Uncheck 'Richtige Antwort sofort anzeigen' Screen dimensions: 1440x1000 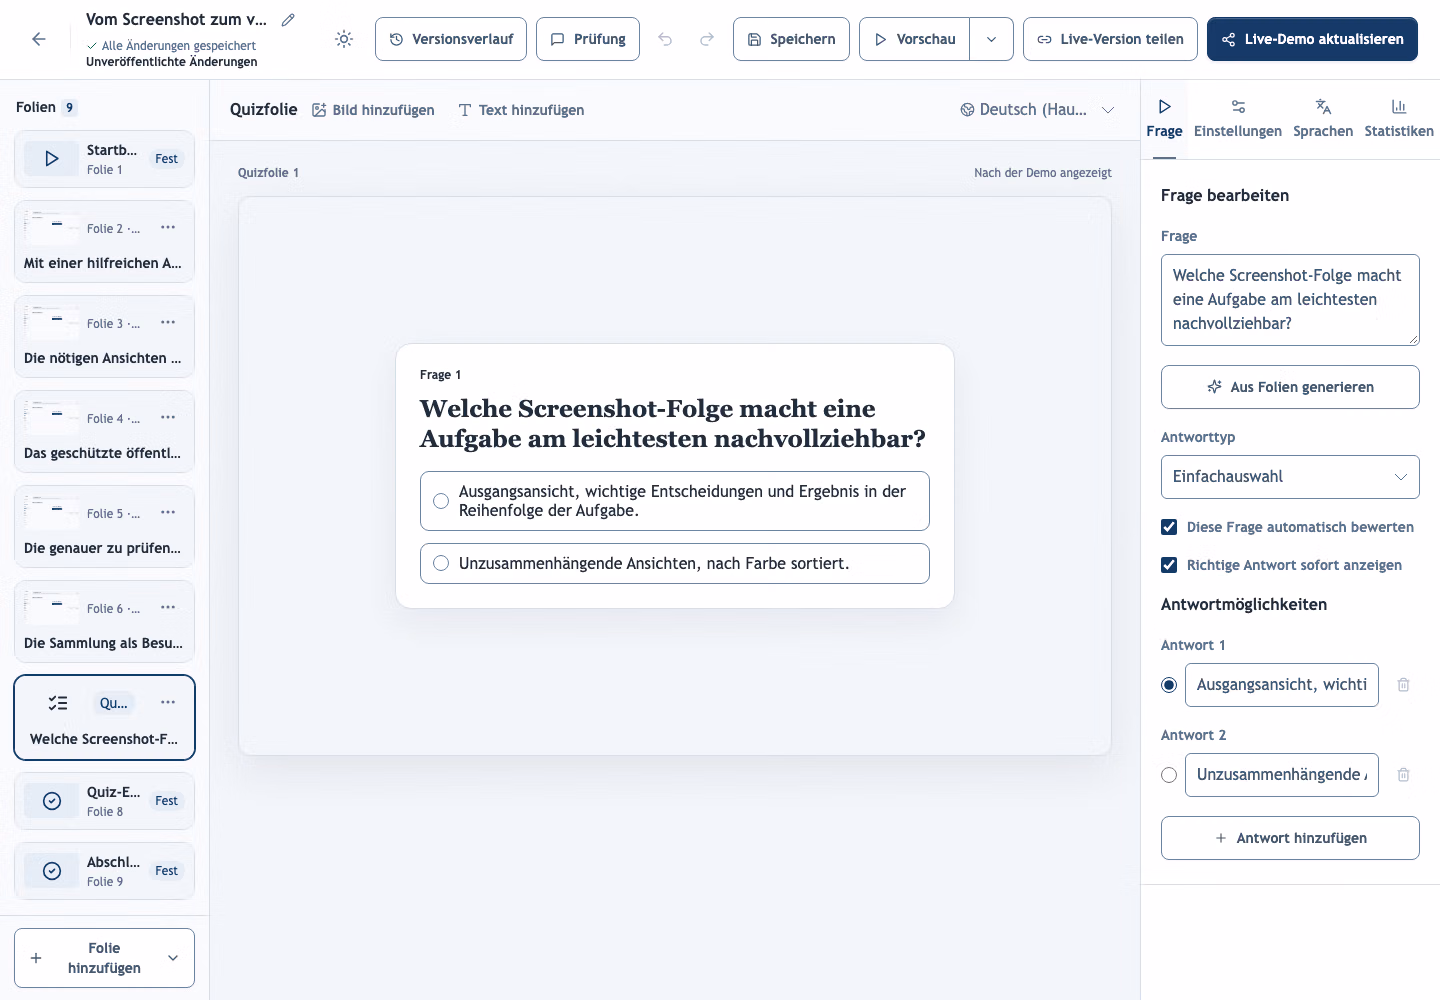pos(1169,565)
